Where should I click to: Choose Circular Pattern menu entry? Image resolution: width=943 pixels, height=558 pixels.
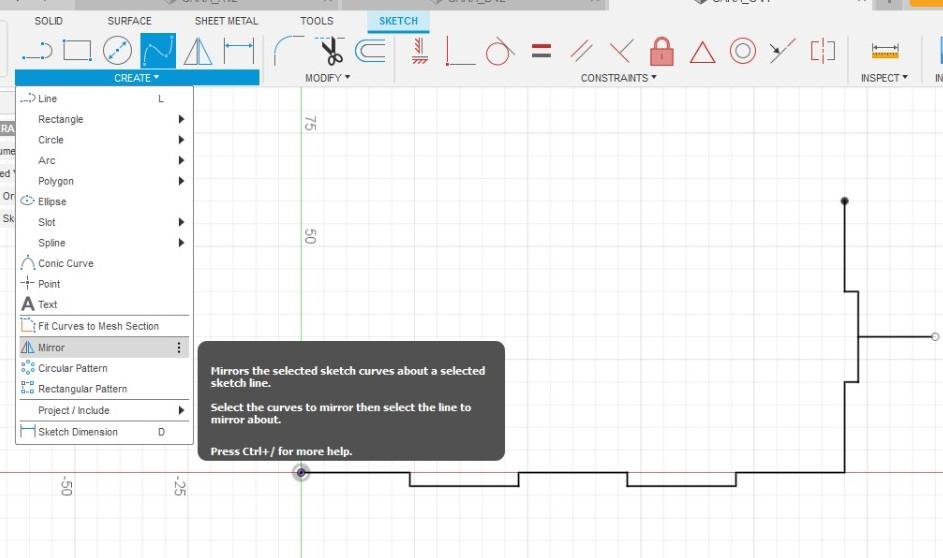pyautogui.click(x=103, y=368)
